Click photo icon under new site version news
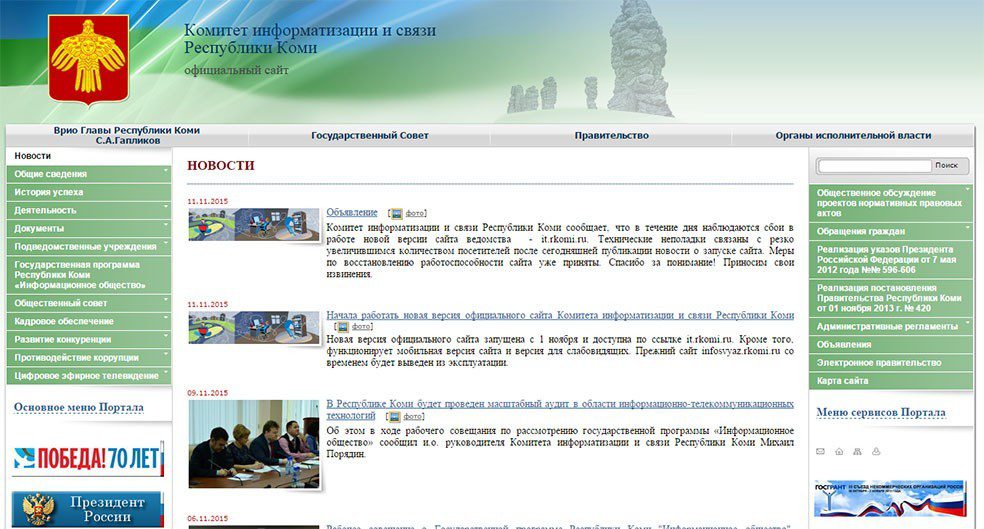This screenshot has width=984, height=529. tap(341, 327)
